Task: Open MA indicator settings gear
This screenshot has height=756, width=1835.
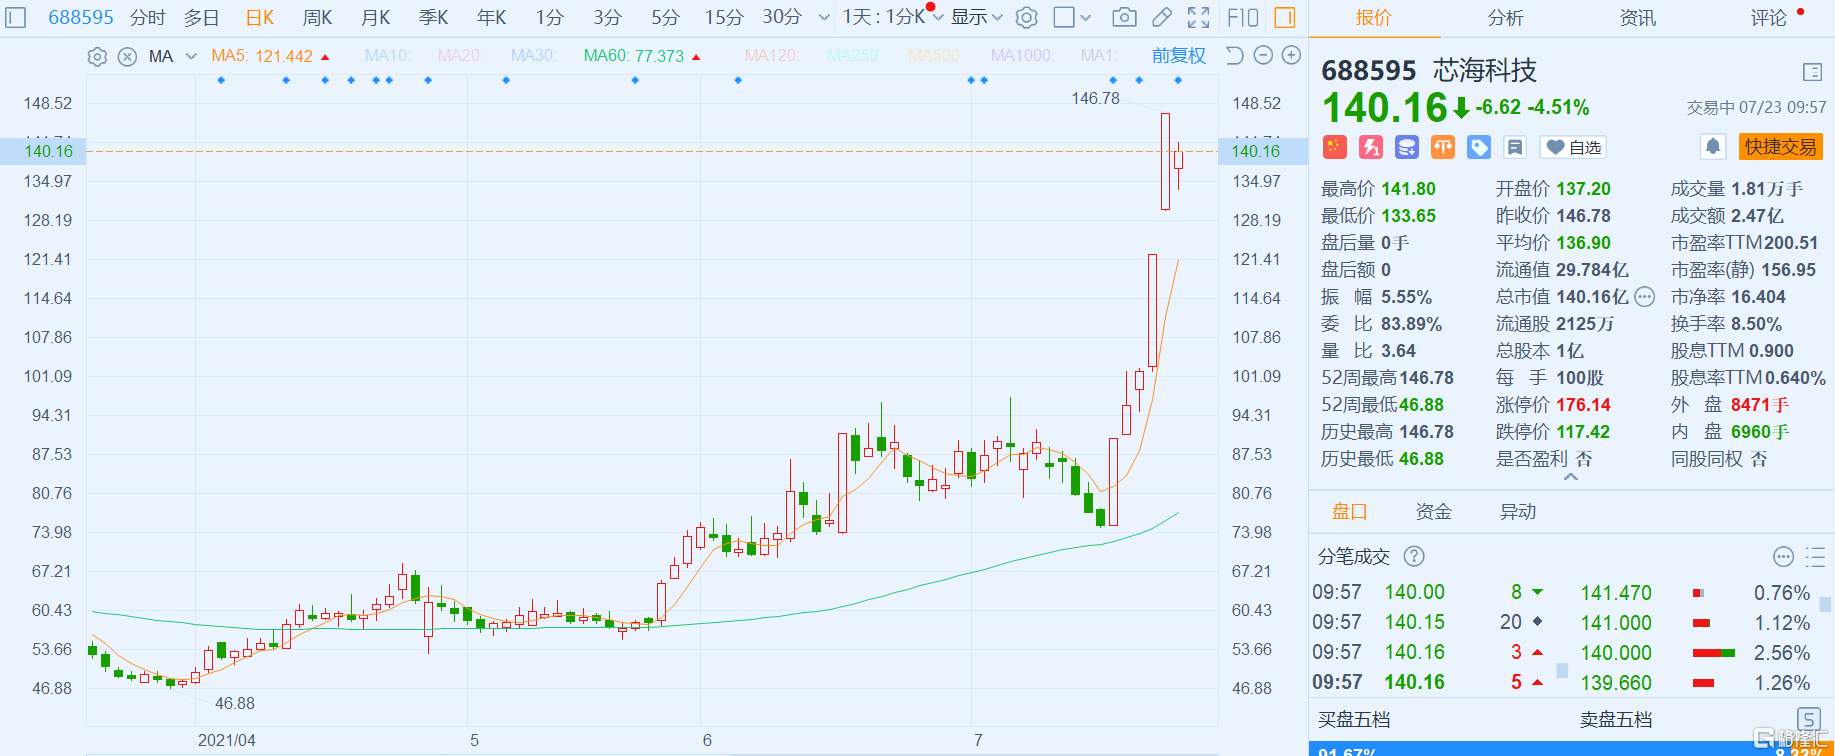Action: pos(97,57)
